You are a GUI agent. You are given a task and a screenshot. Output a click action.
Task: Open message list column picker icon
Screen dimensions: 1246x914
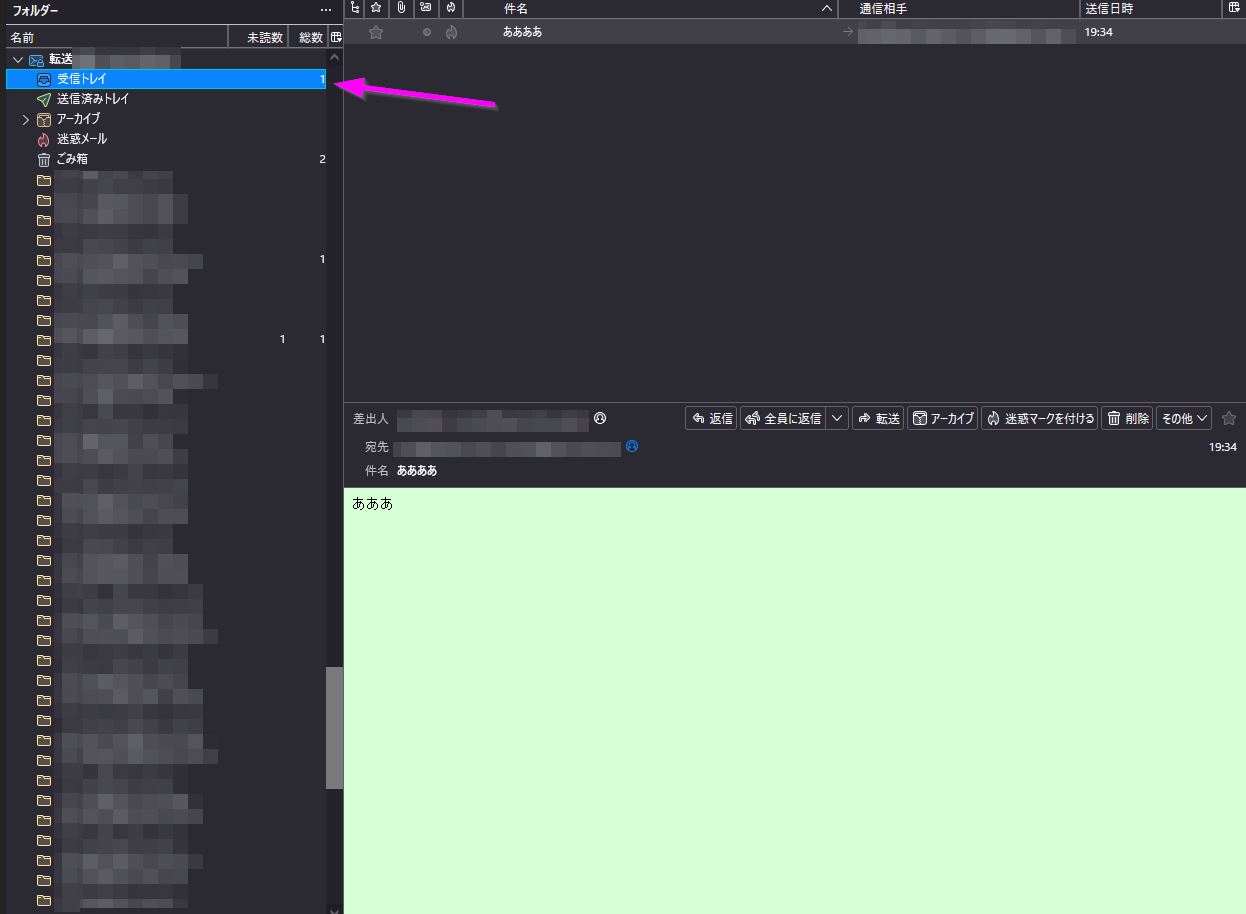pos(1233,8)
